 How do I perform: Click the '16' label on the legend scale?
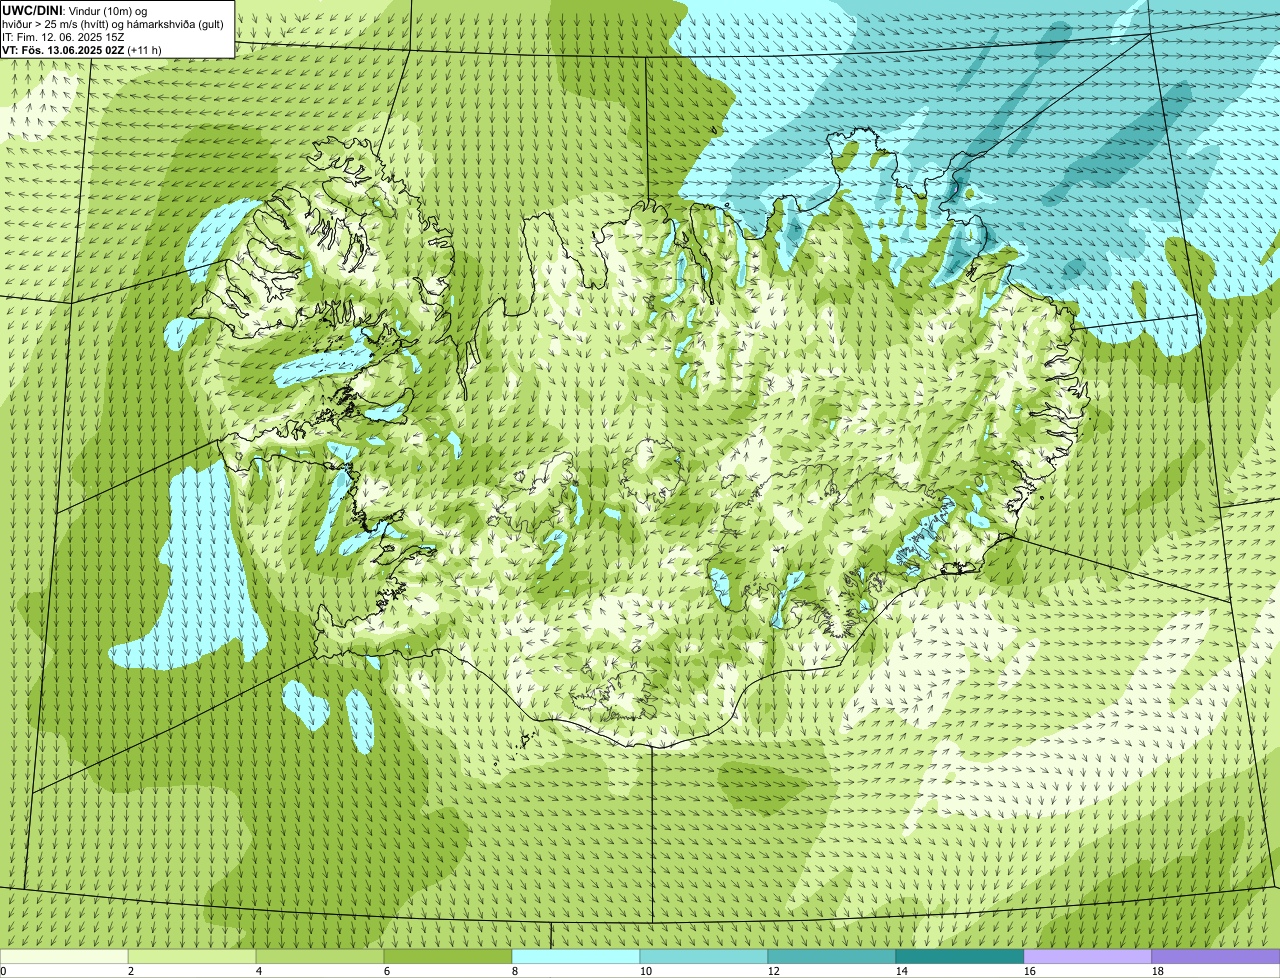[x=1030, y=971]
